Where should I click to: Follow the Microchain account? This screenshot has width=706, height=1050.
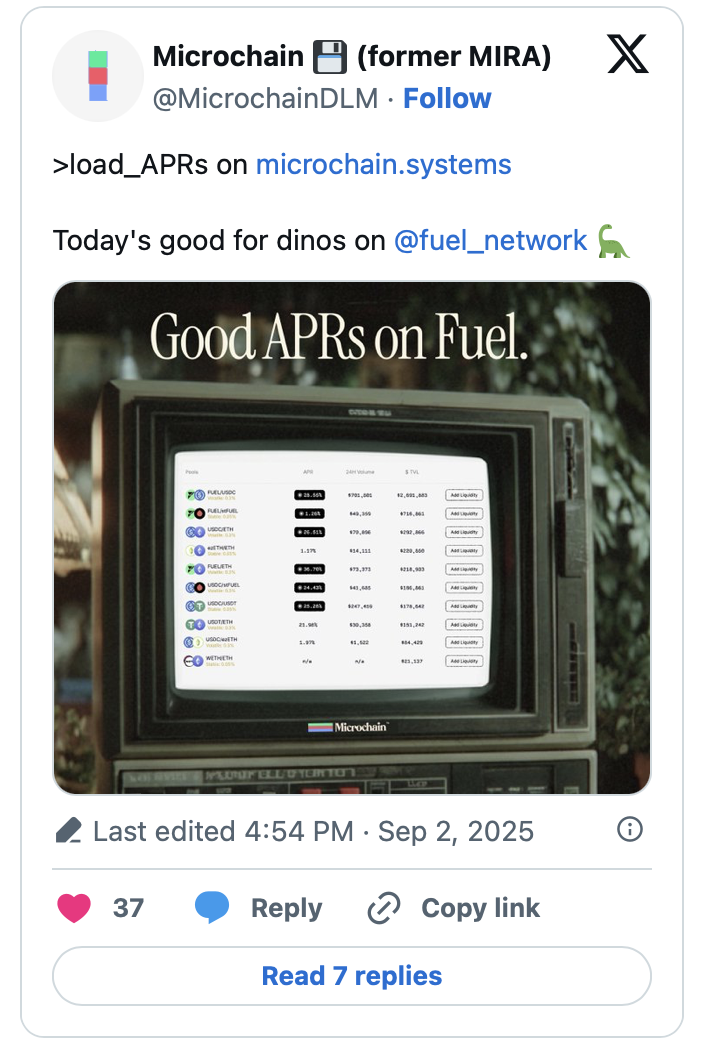click(x=447, y=99)
